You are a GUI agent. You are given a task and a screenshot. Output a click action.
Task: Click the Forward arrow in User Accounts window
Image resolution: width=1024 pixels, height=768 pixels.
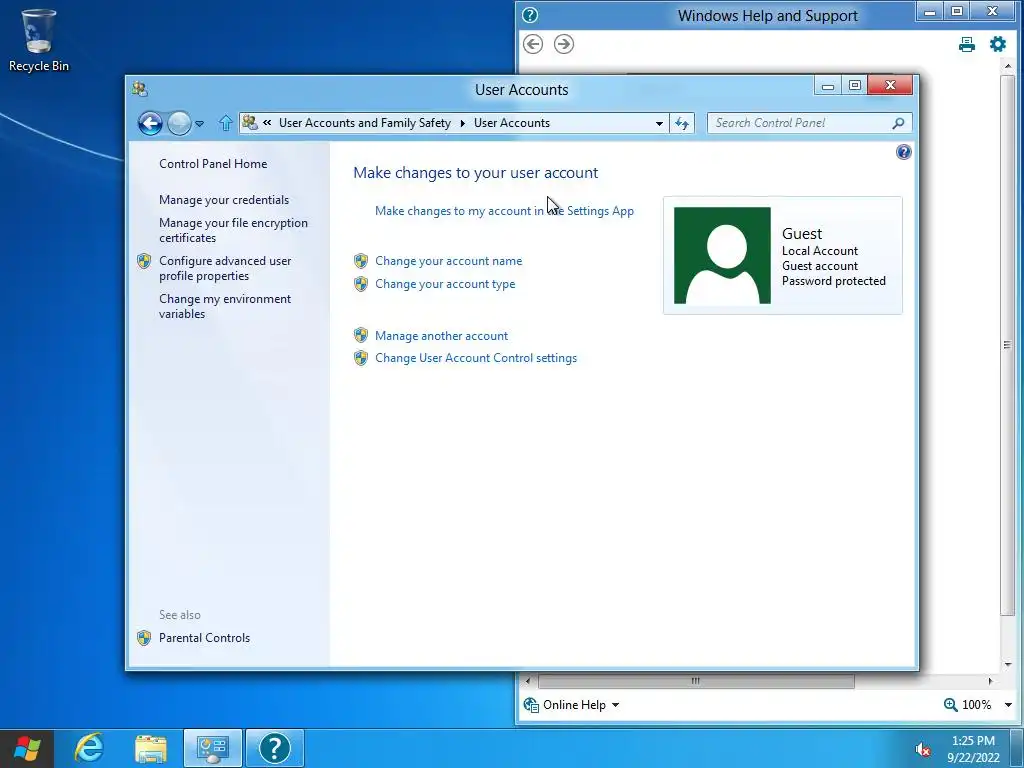tap(179, 123)
